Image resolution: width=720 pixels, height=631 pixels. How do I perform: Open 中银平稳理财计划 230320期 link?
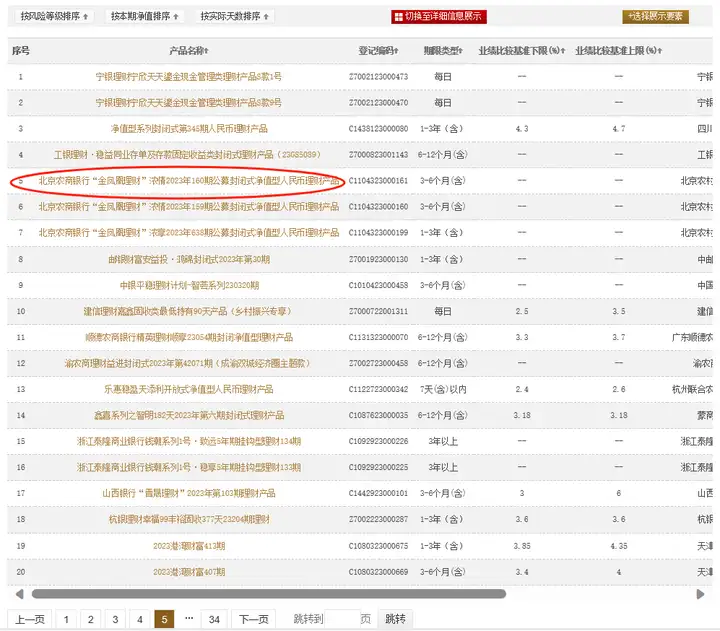click(189, 285)
